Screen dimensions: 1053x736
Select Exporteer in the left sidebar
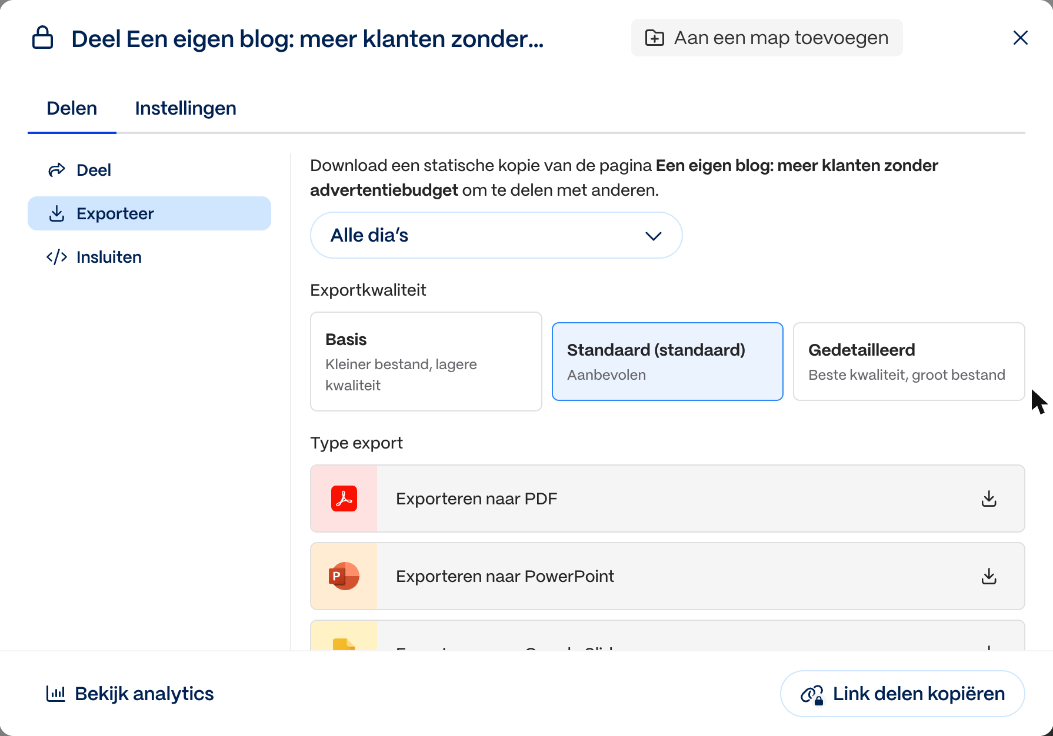click(x=149, y=214)
